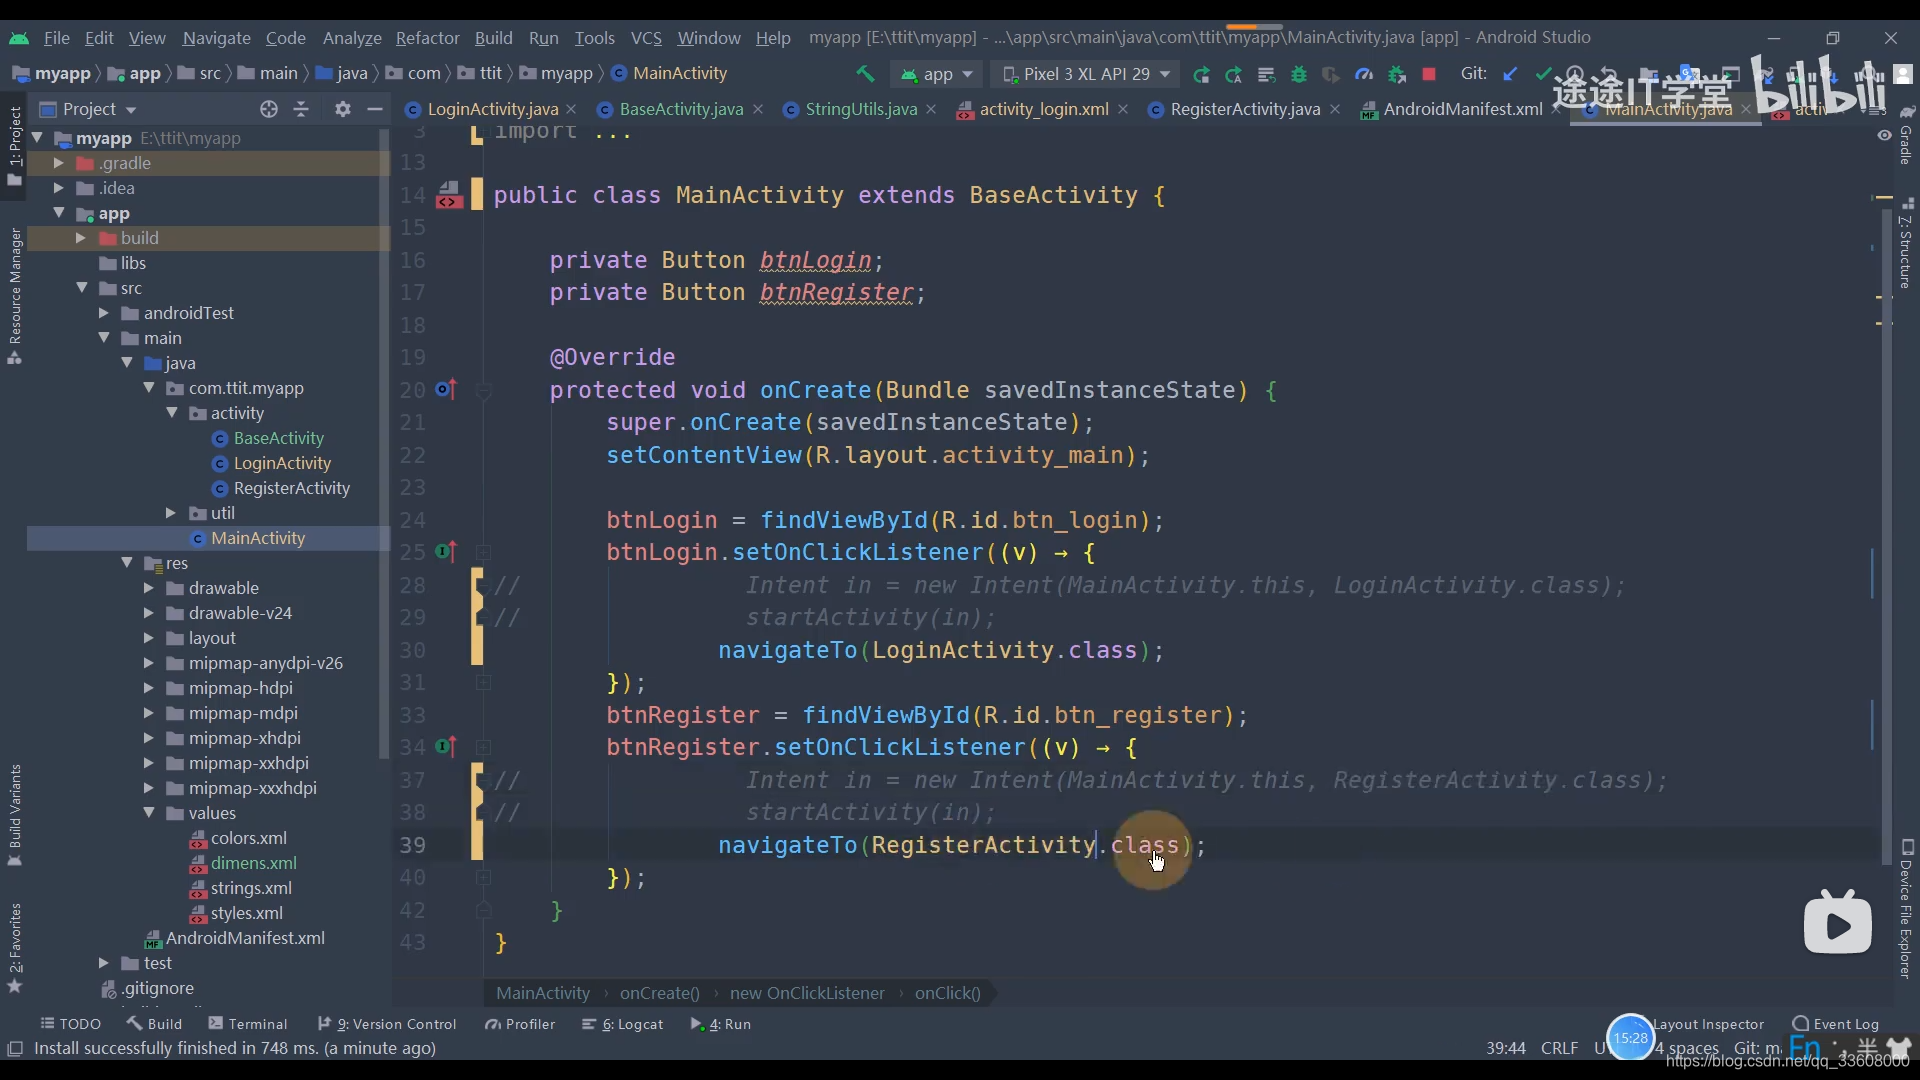Viewport: 1920px width, 1080px height.
Task: Open Favorites side panel
Action: coord(15,948)
